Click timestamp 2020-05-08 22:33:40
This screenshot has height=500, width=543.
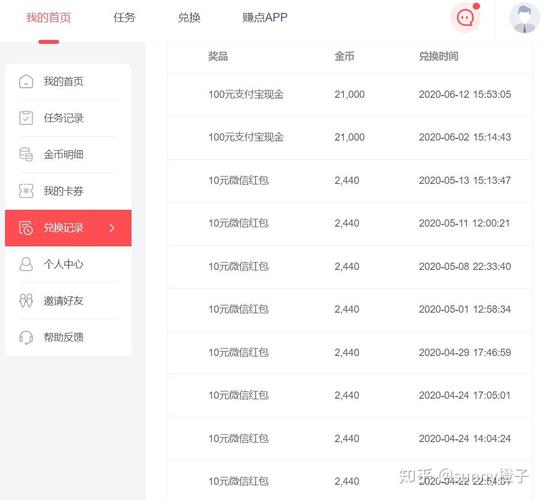point(465,266)
